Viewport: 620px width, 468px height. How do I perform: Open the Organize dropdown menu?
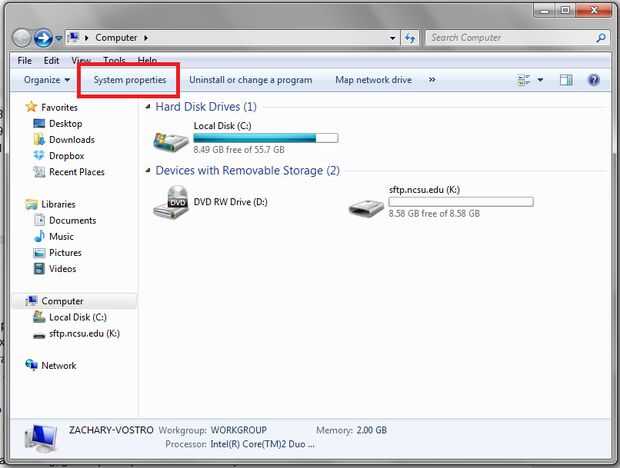(47, 80)
